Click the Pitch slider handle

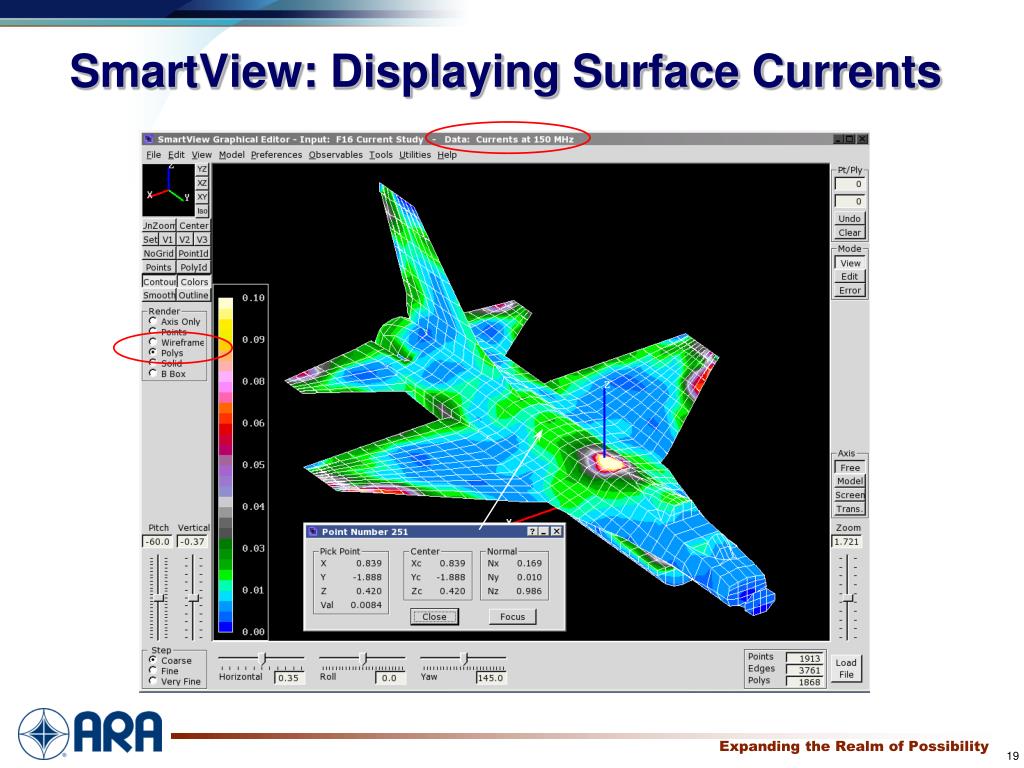(159, 598)
